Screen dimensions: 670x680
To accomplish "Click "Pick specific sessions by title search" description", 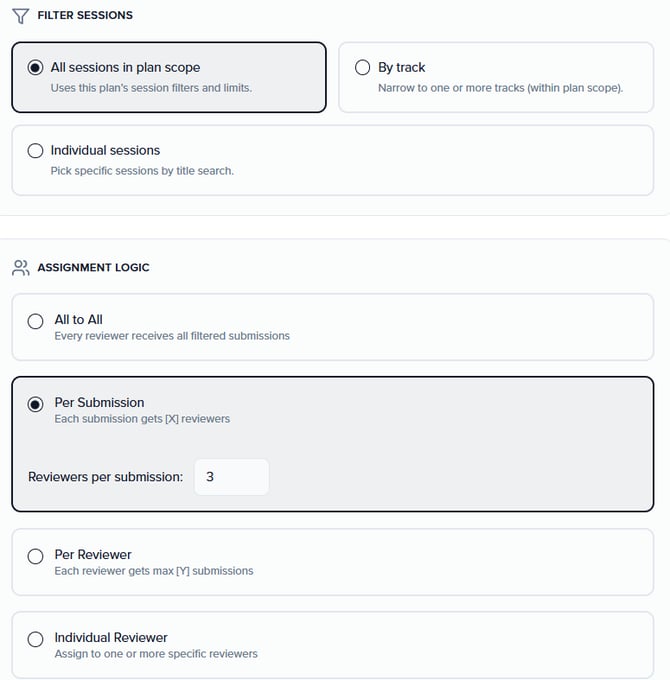I will point(142,171).
